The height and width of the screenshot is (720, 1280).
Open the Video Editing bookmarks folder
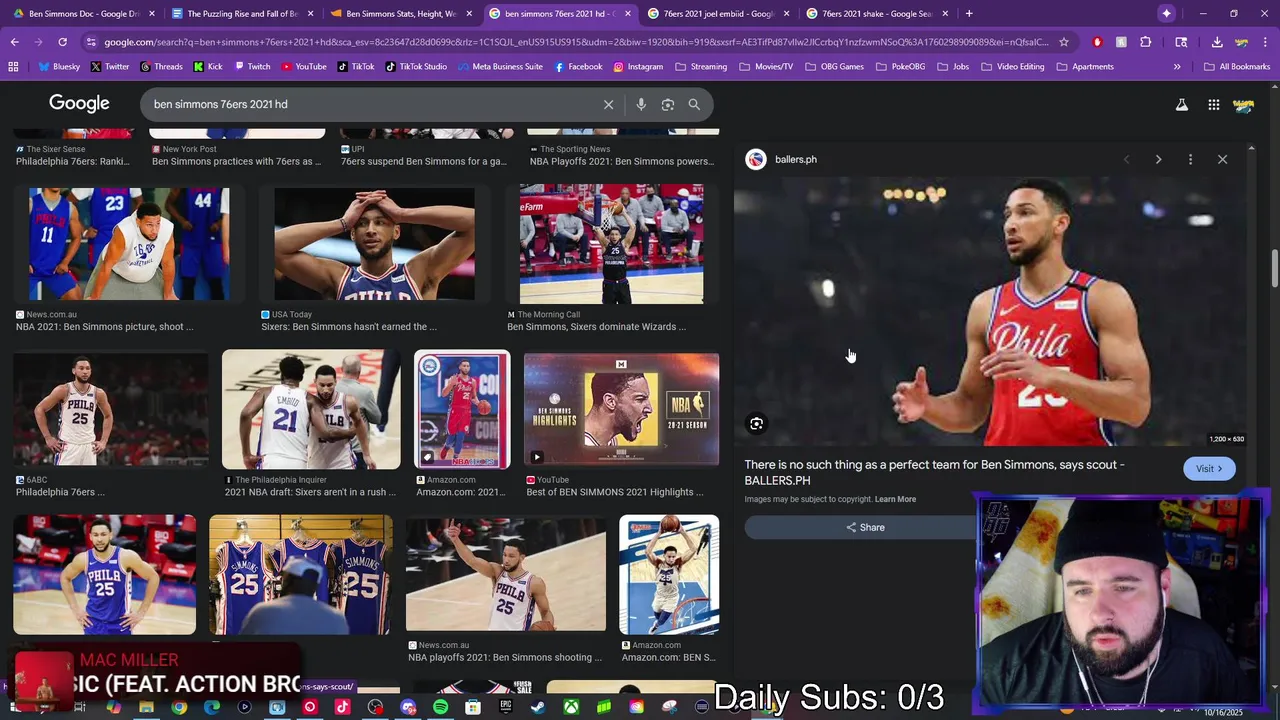point(1012,66)
